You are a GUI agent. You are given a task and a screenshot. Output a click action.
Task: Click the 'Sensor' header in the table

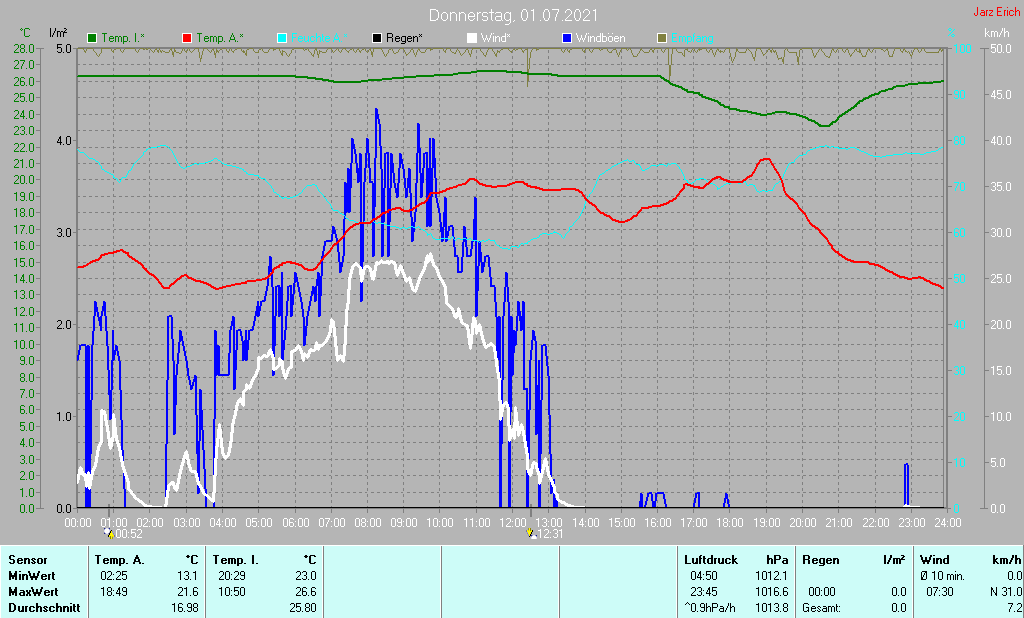pyautogui.click(x=27, y=560)
